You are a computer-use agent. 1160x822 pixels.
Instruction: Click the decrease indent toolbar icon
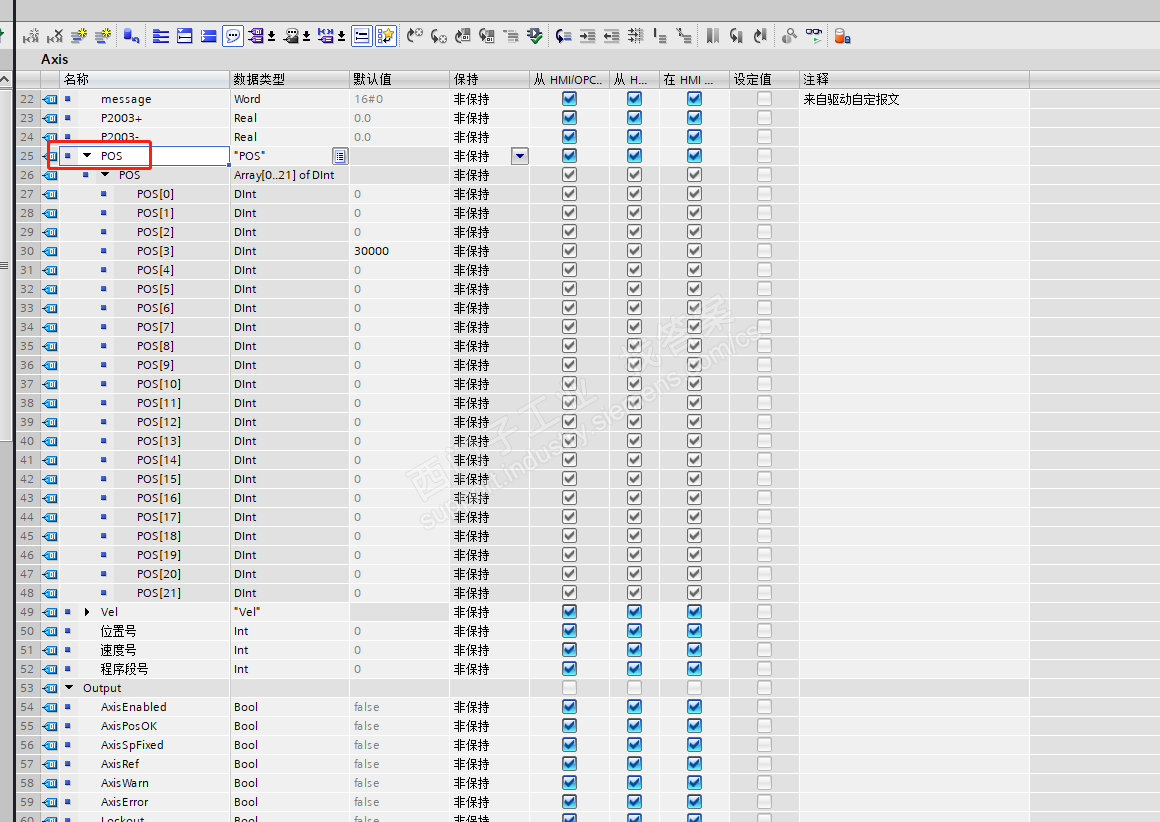click(x=611, y=36)
